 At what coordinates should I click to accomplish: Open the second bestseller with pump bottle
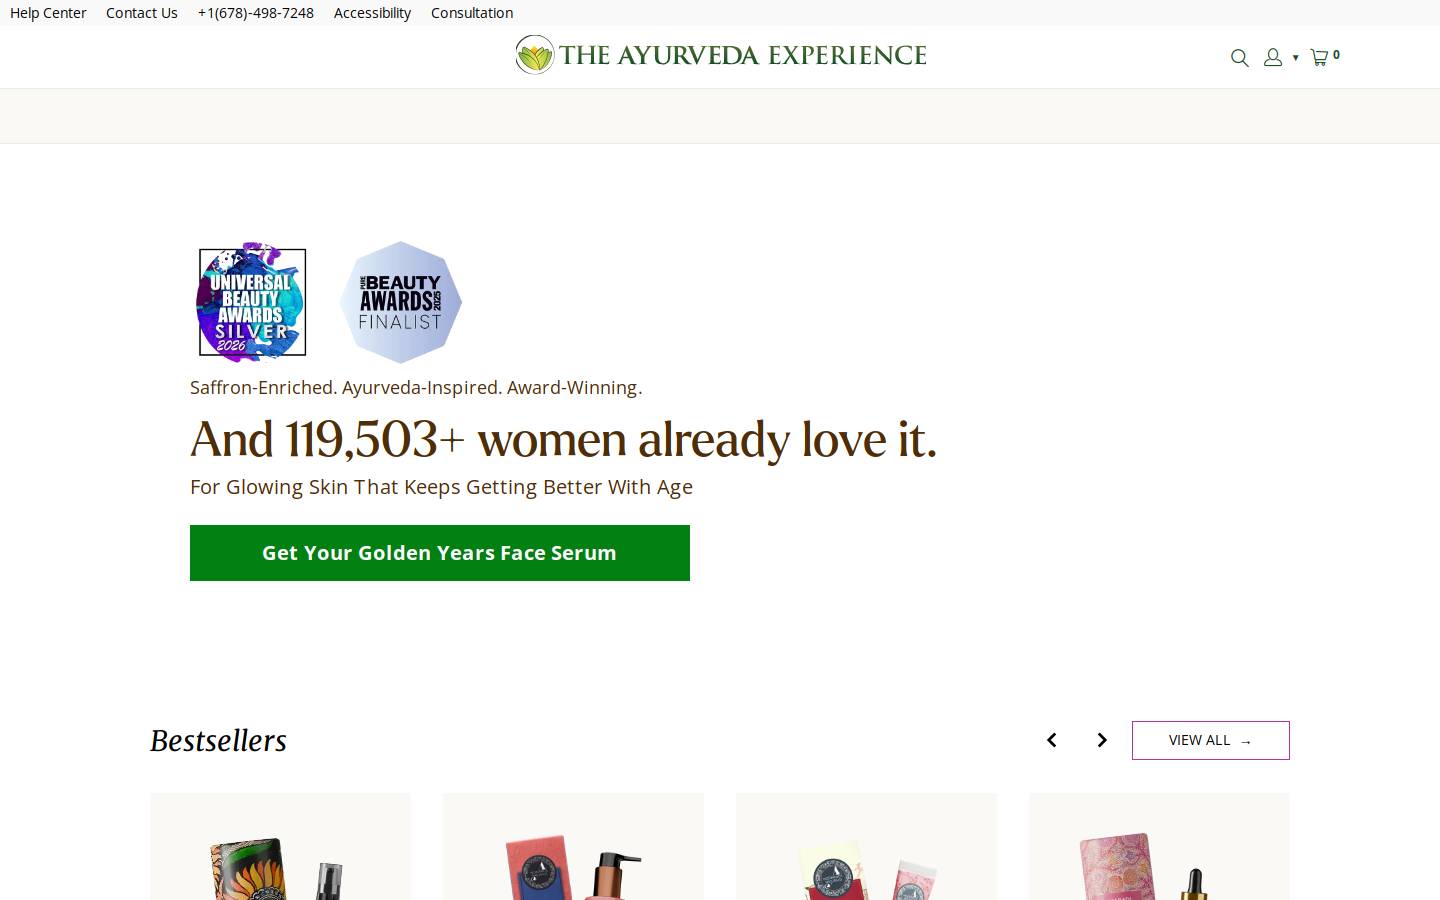click(573, 846)
